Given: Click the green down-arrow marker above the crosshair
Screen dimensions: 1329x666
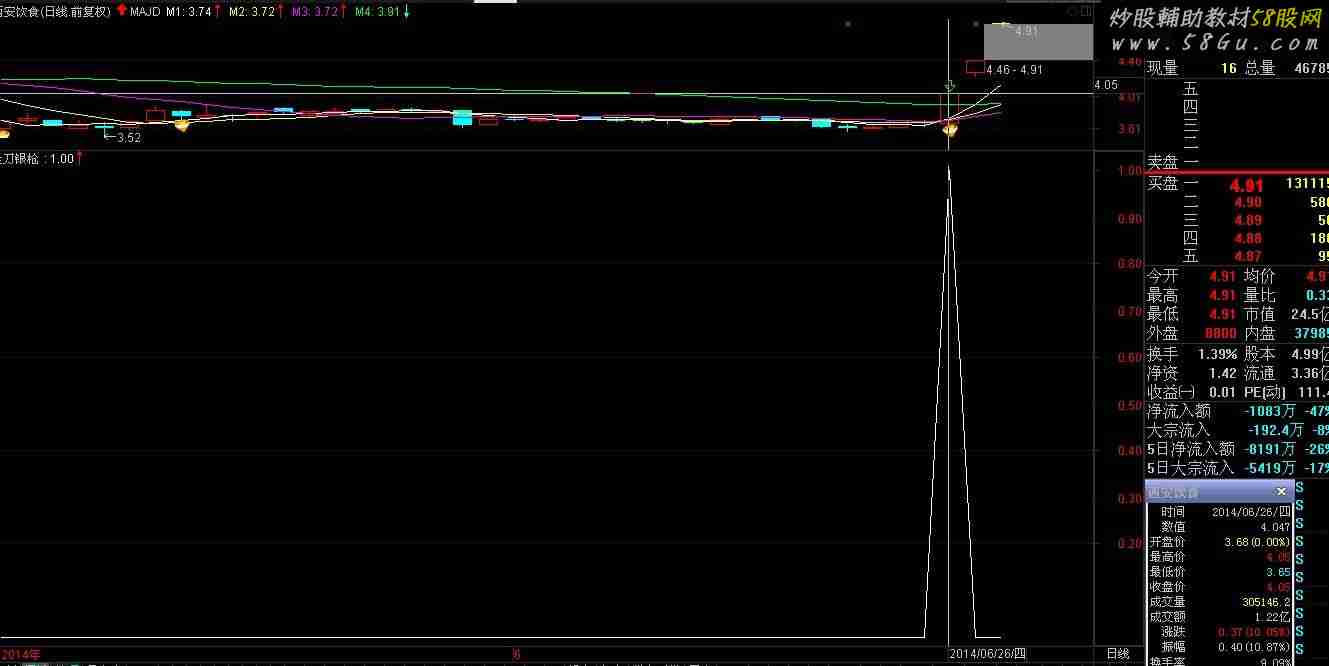Looking at the screenshot, I should [949, 88].
